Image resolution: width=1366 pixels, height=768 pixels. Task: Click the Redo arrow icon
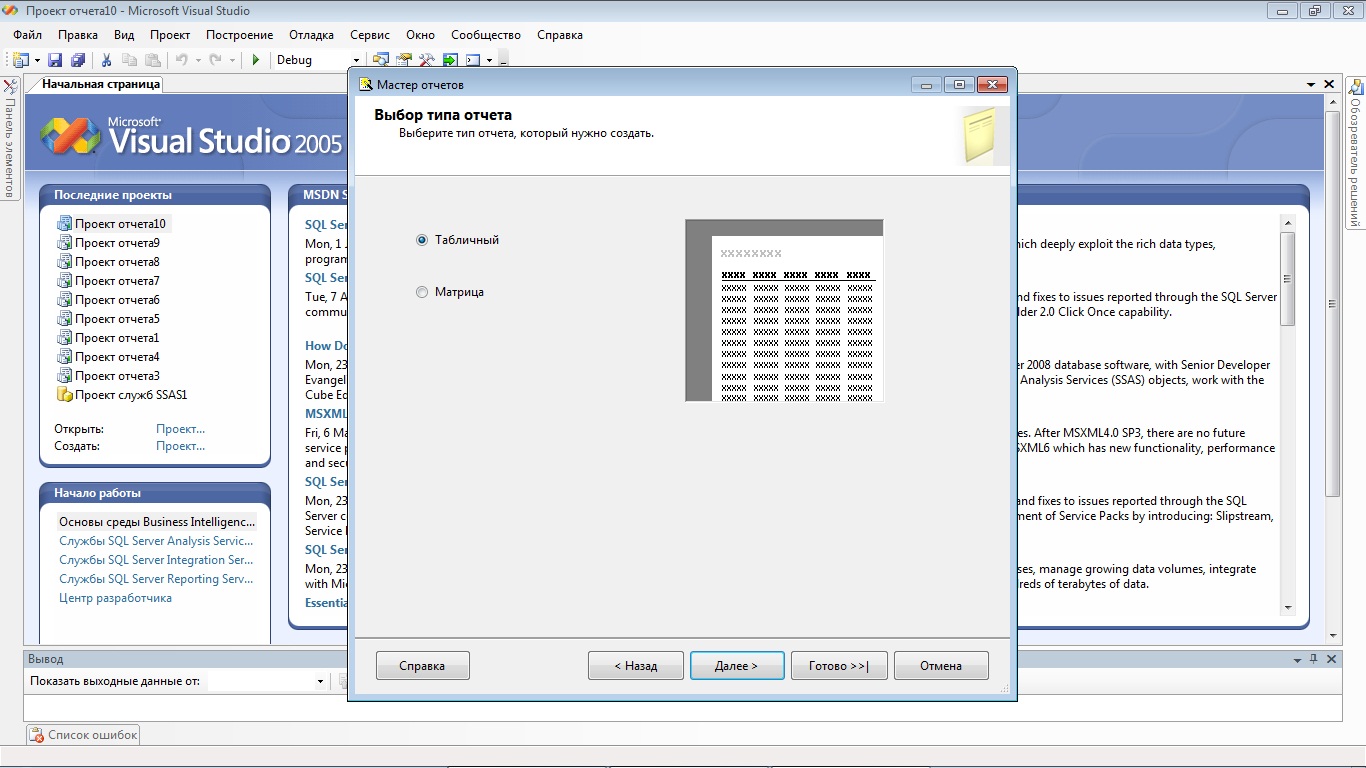click(216, 60)
